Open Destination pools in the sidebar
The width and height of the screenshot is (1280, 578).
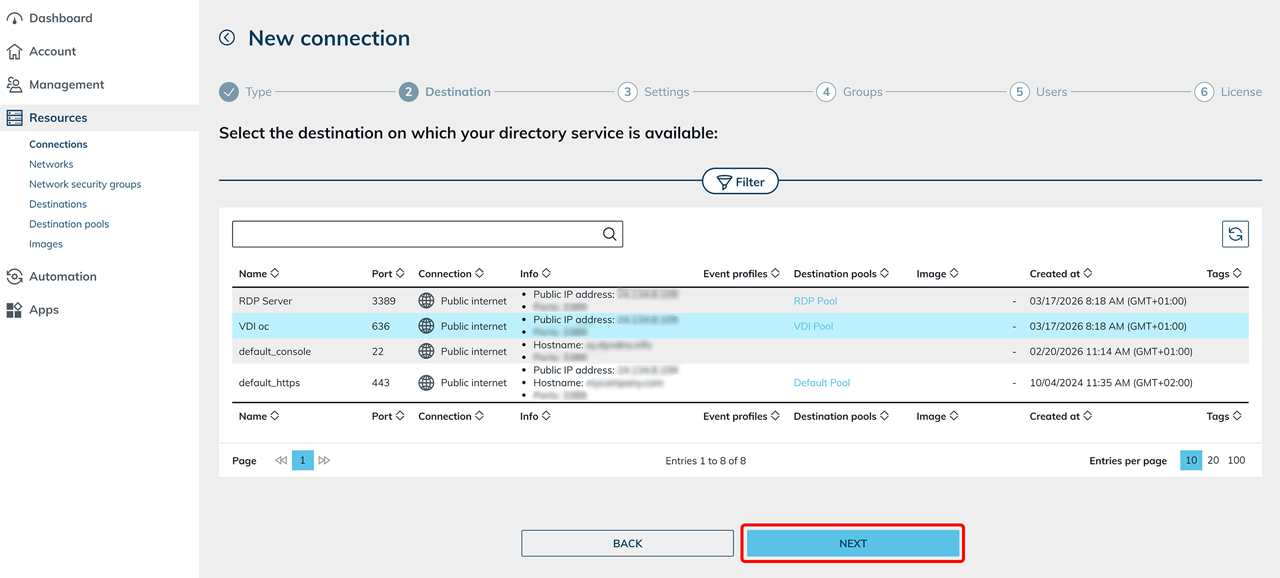click(x=69, y=224)
